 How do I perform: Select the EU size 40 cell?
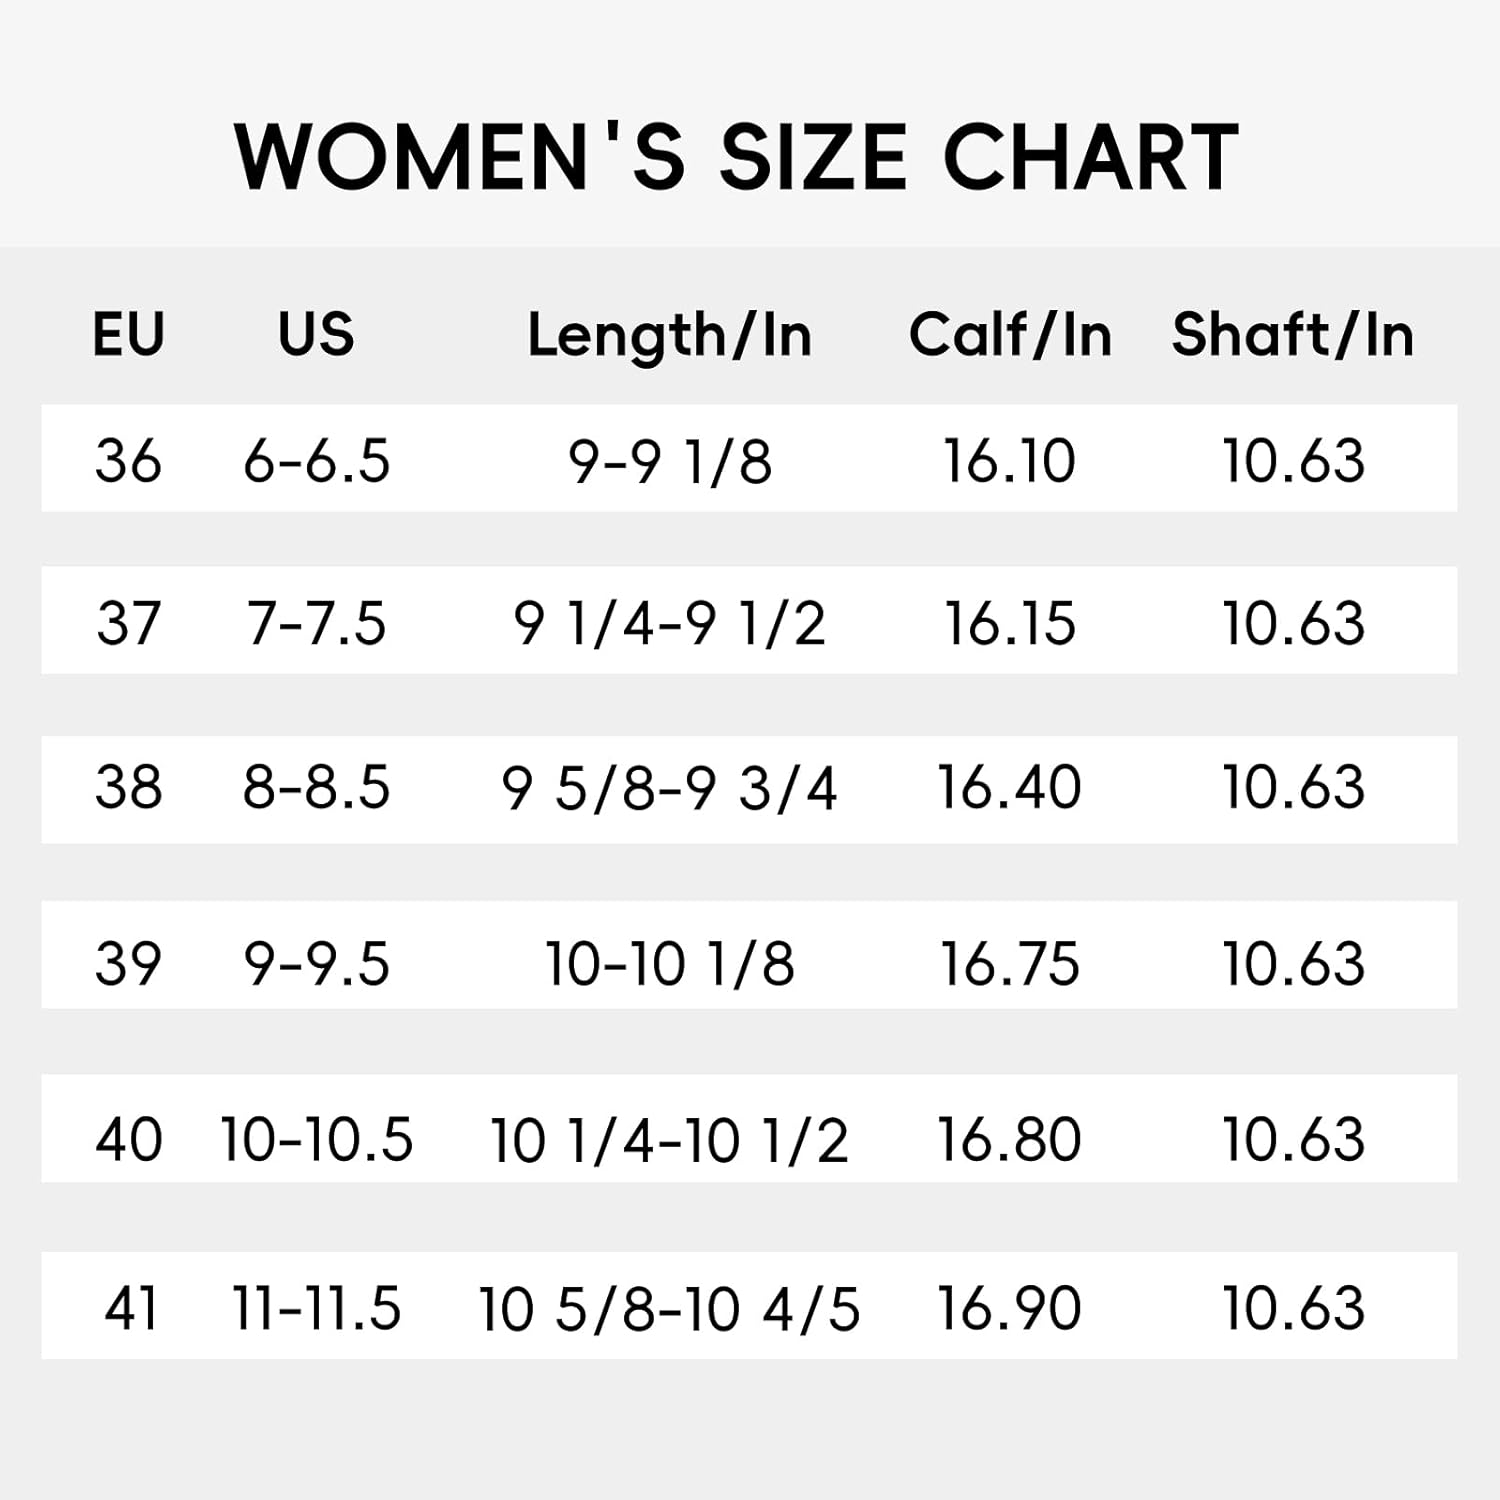coord(128,1139)
